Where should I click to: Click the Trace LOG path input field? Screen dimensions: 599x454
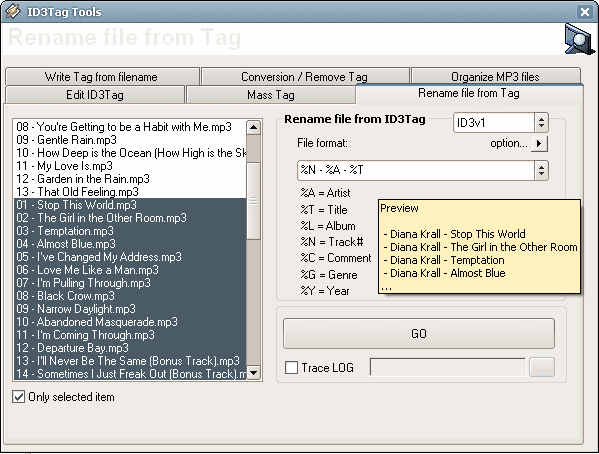(x=447, y=368)
